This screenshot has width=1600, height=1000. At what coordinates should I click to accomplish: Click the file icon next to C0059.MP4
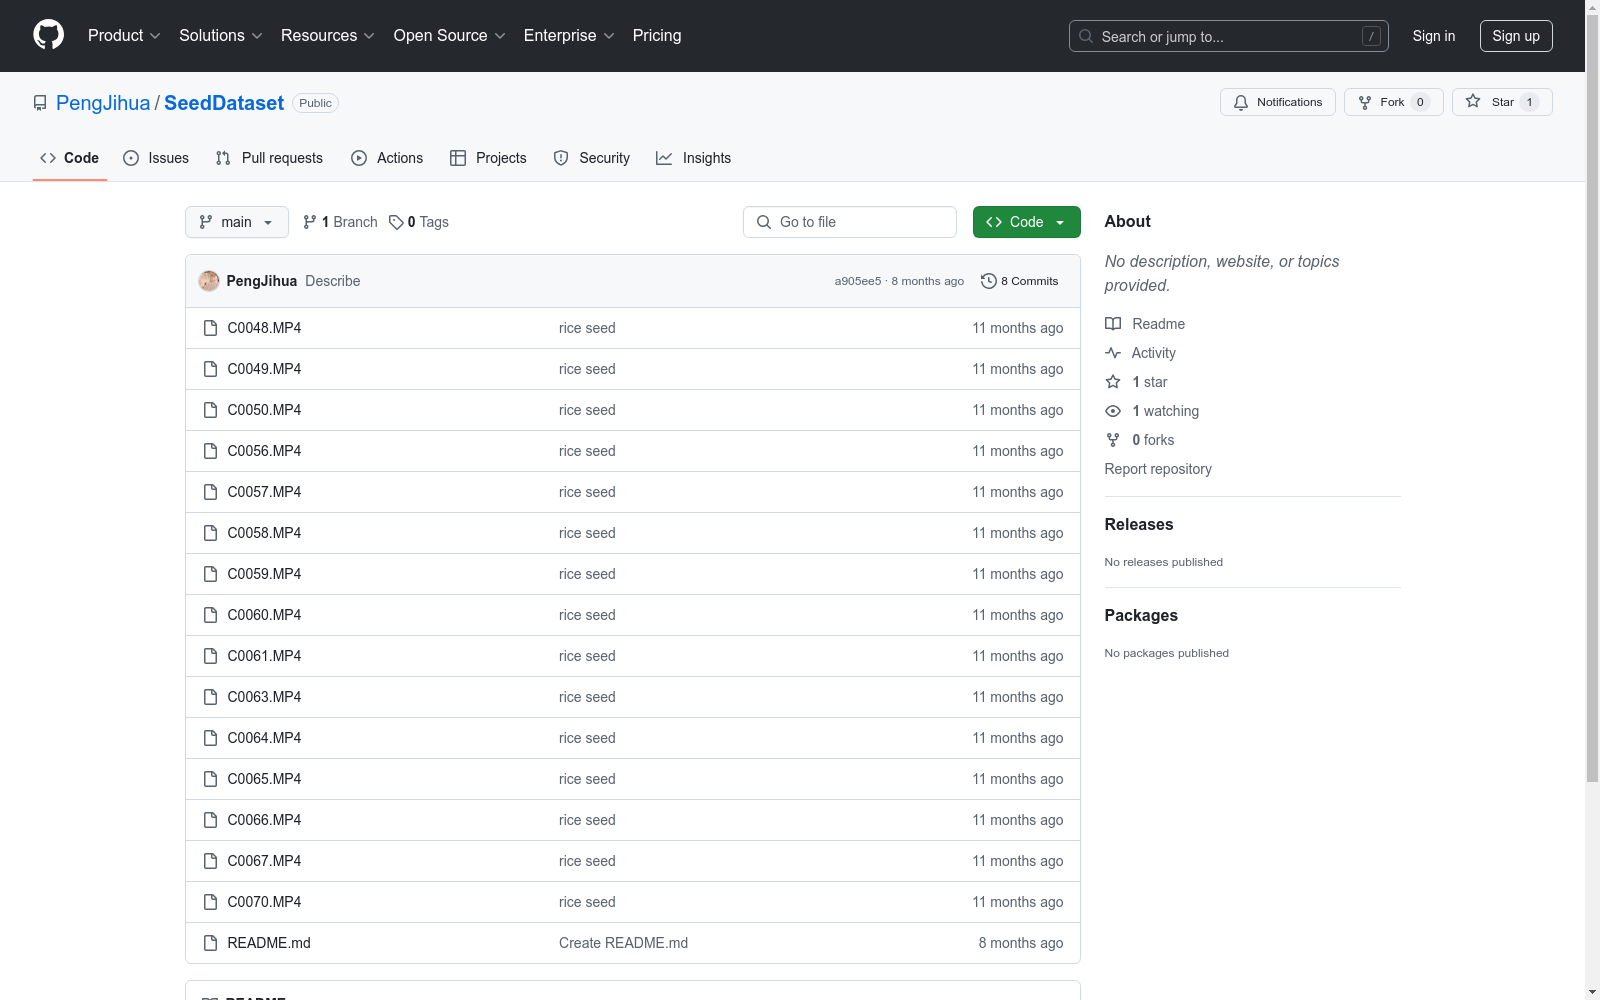(210, 574)
